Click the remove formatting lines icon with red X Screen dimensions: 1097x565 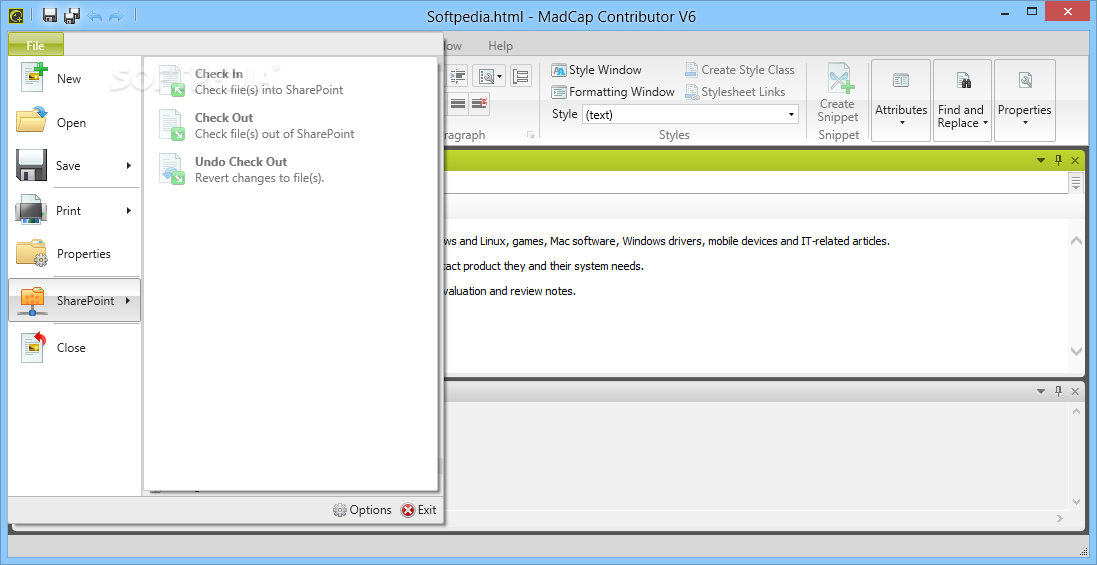[x=479, y=103]
